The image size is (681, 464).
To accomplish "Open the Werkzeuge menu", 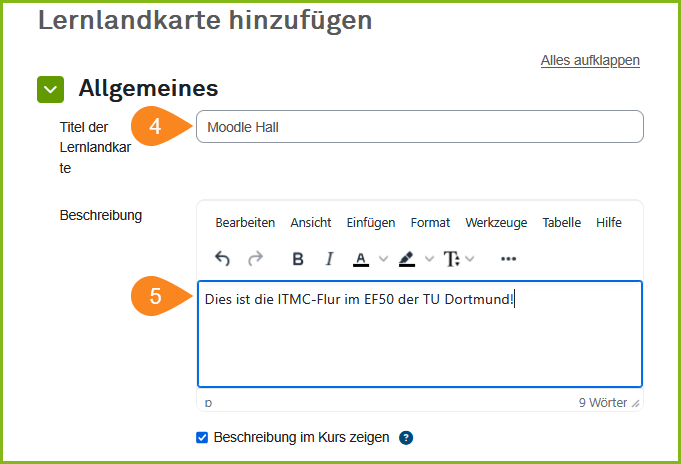I will [496, 222].
